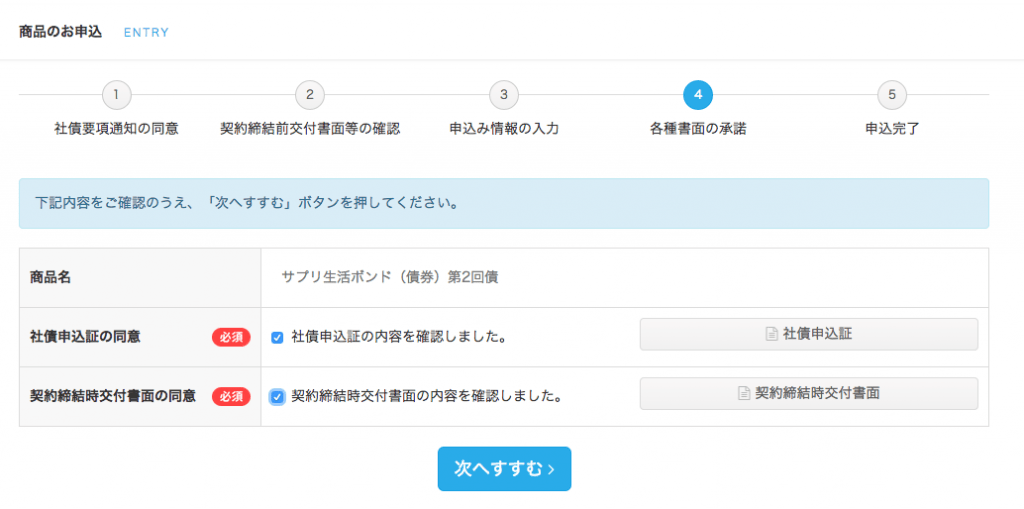The height and width of the screenshot is (509, 1024).
Task: Open the 社債申込証 document button
Action: (808, 335)
